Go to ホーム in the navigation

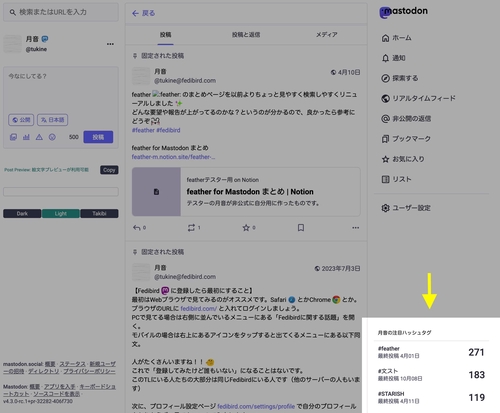(396, 38)
